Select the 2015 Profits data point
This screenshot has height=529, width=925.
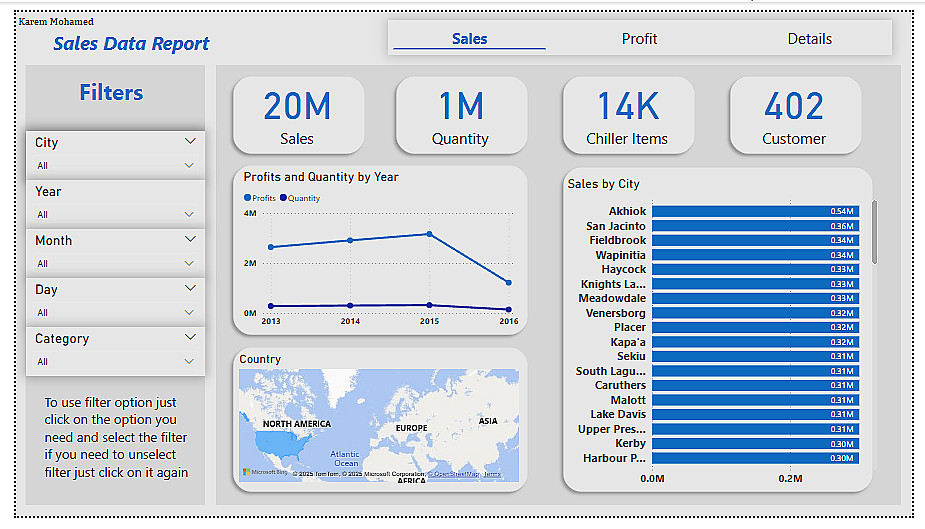tap(429, 234)
